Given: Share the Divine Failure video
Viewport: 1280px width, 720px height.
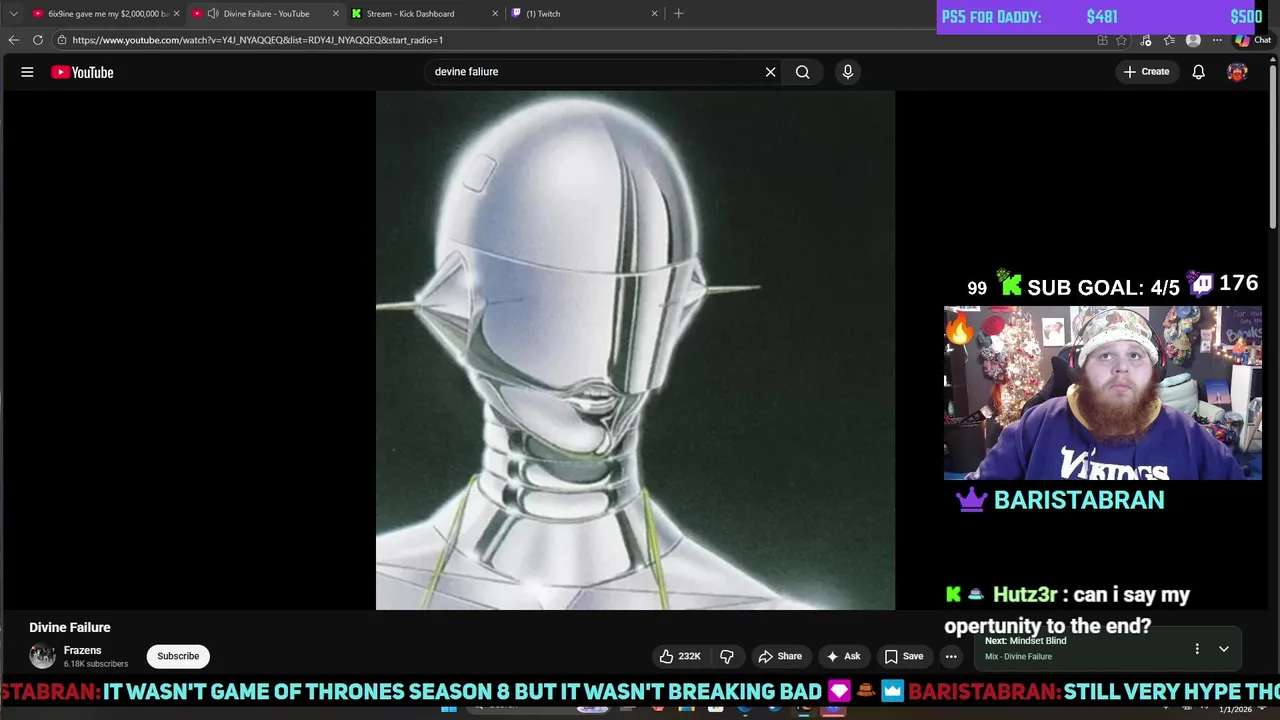Looking at the screenshot, I should pos(780,656).
